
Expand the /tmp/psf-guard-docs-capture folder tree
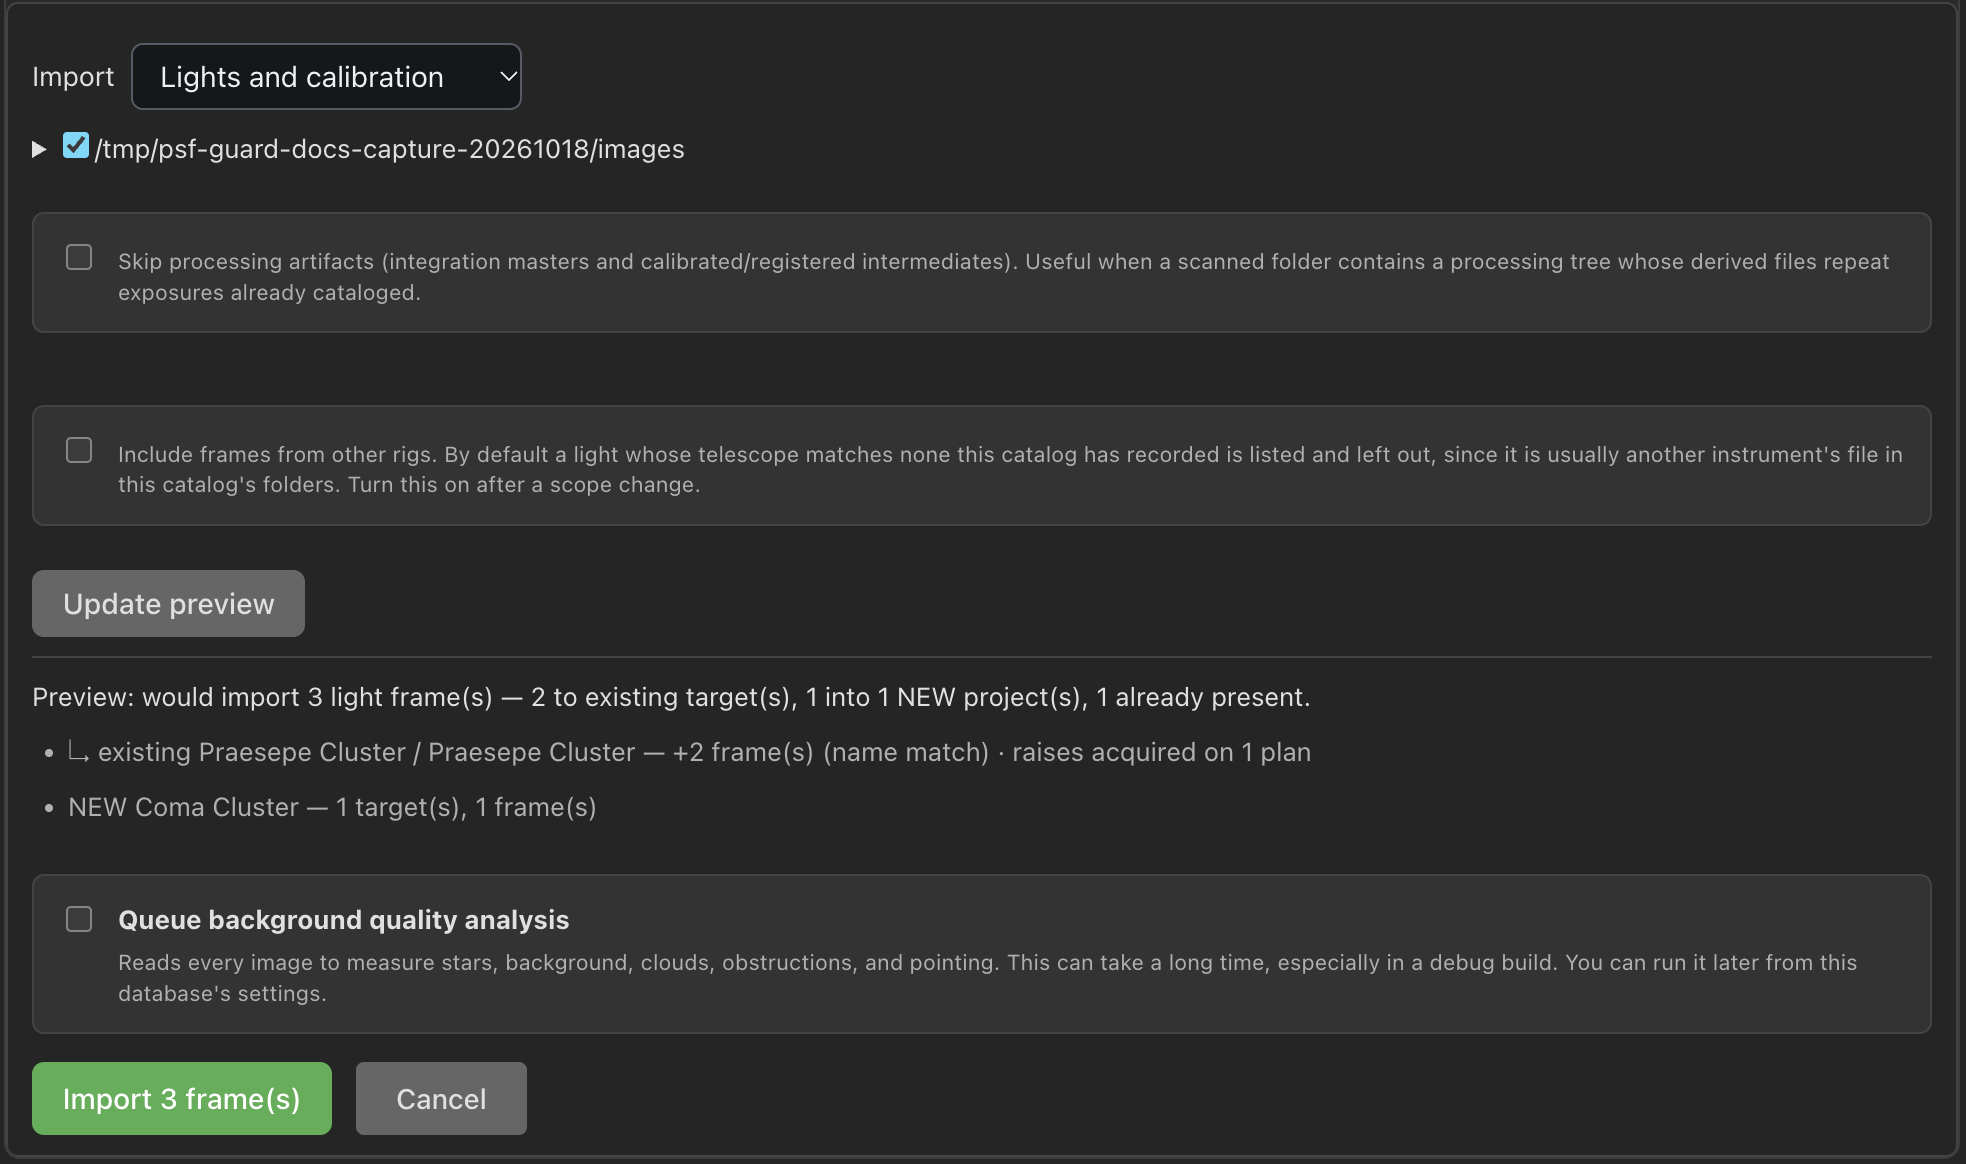coord(39,149)
